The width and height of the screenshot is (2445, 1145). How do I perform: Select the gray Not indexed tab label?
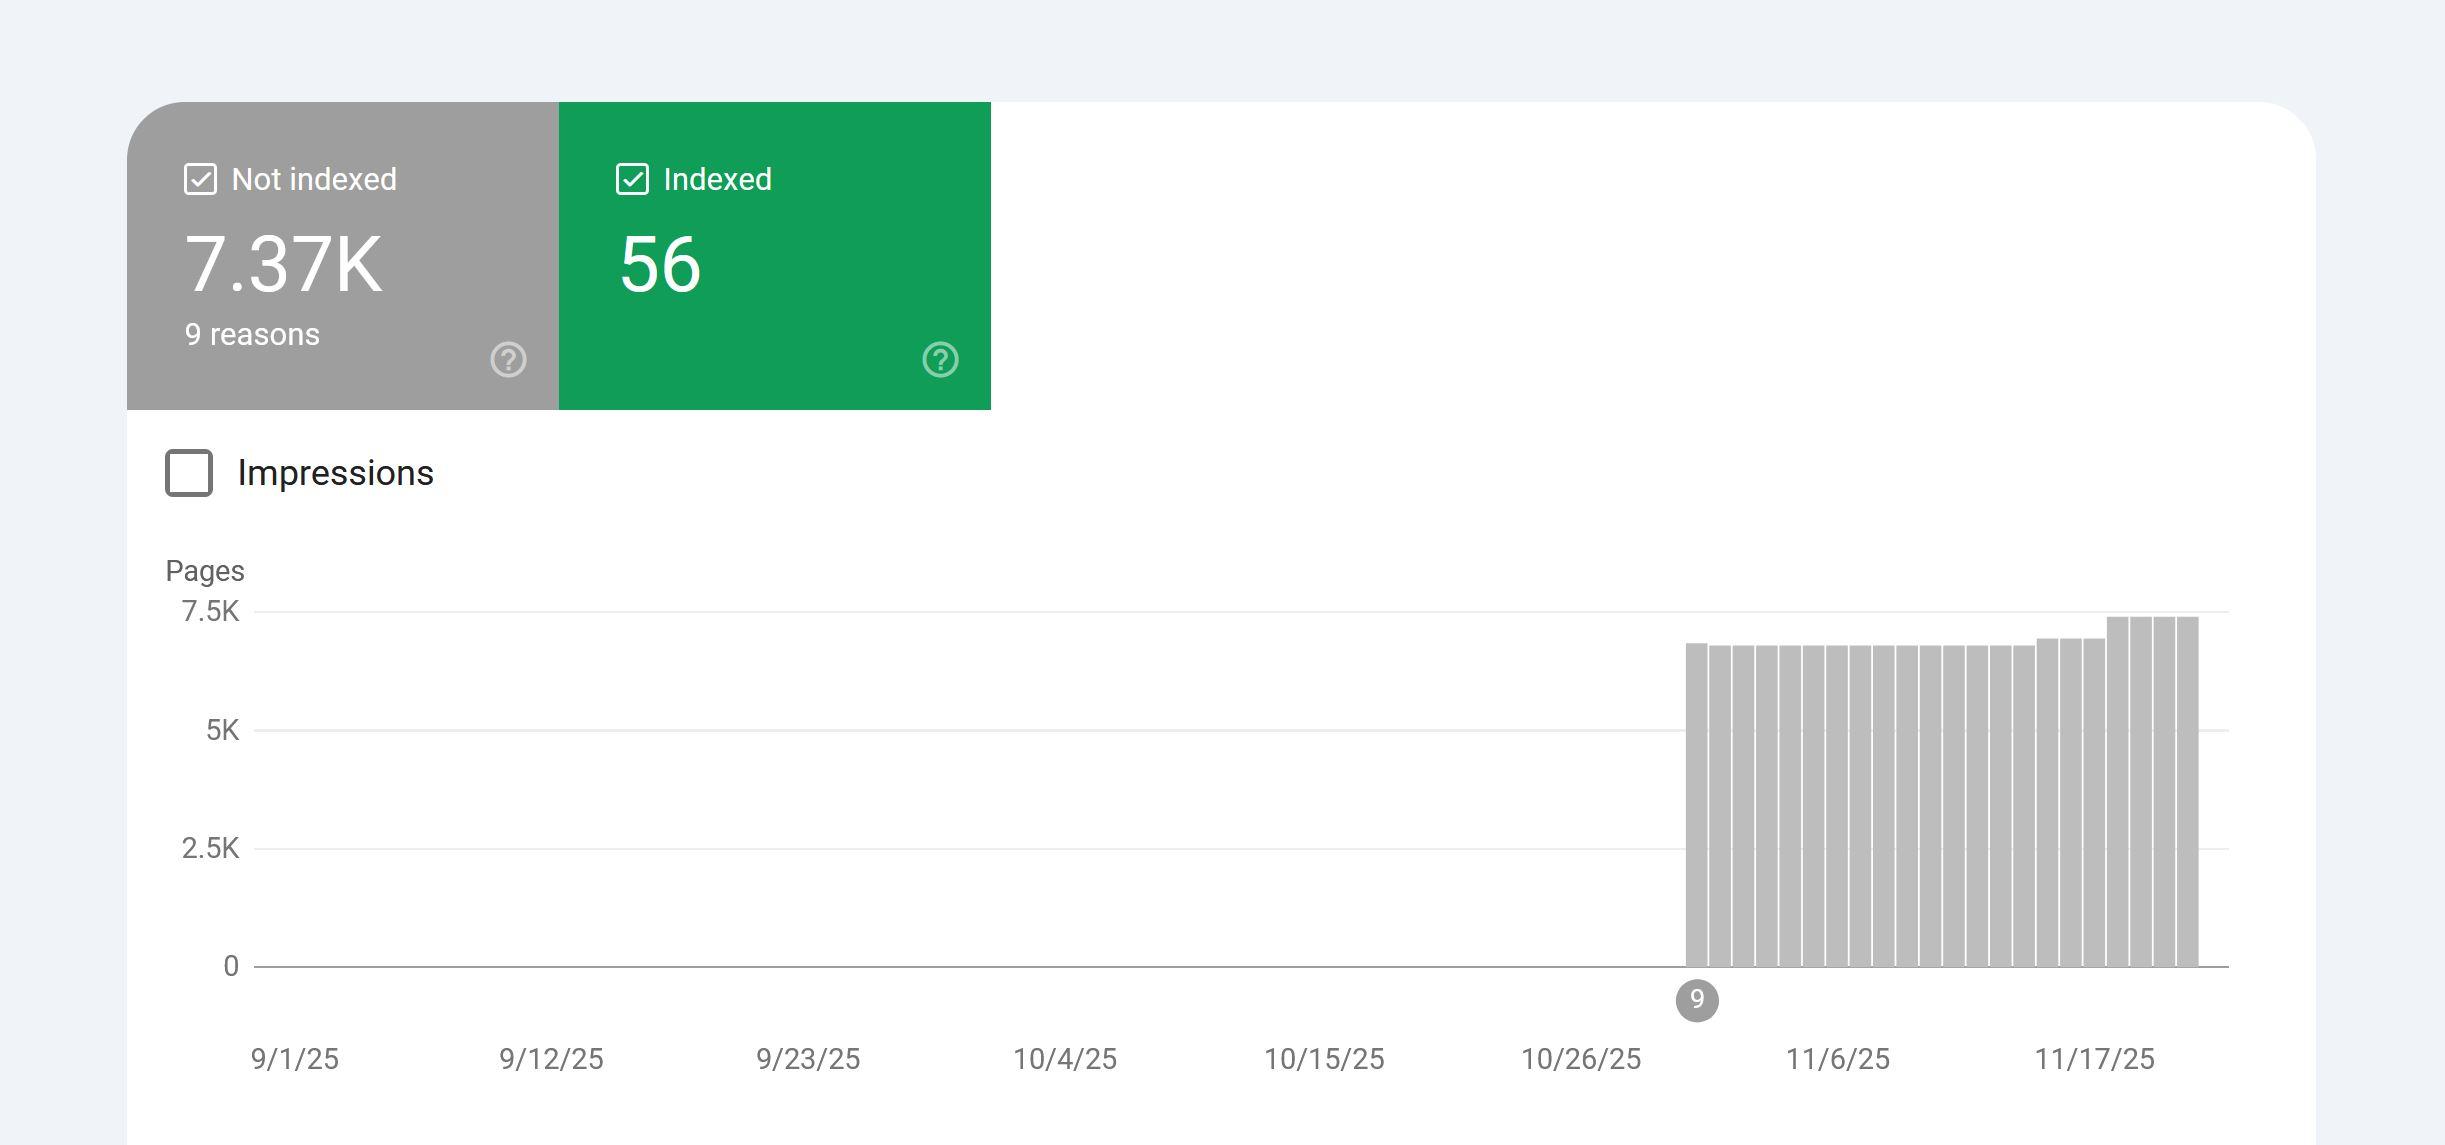tap(314, 180)
